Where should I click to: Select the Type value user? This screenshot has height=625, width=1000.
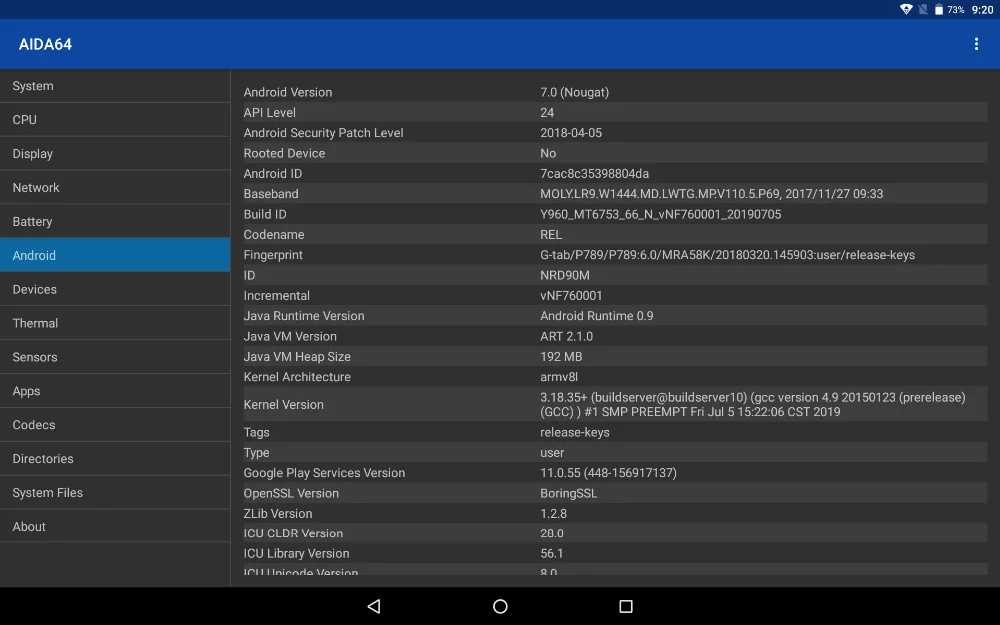pyautogui.click(x=552, y=453)
